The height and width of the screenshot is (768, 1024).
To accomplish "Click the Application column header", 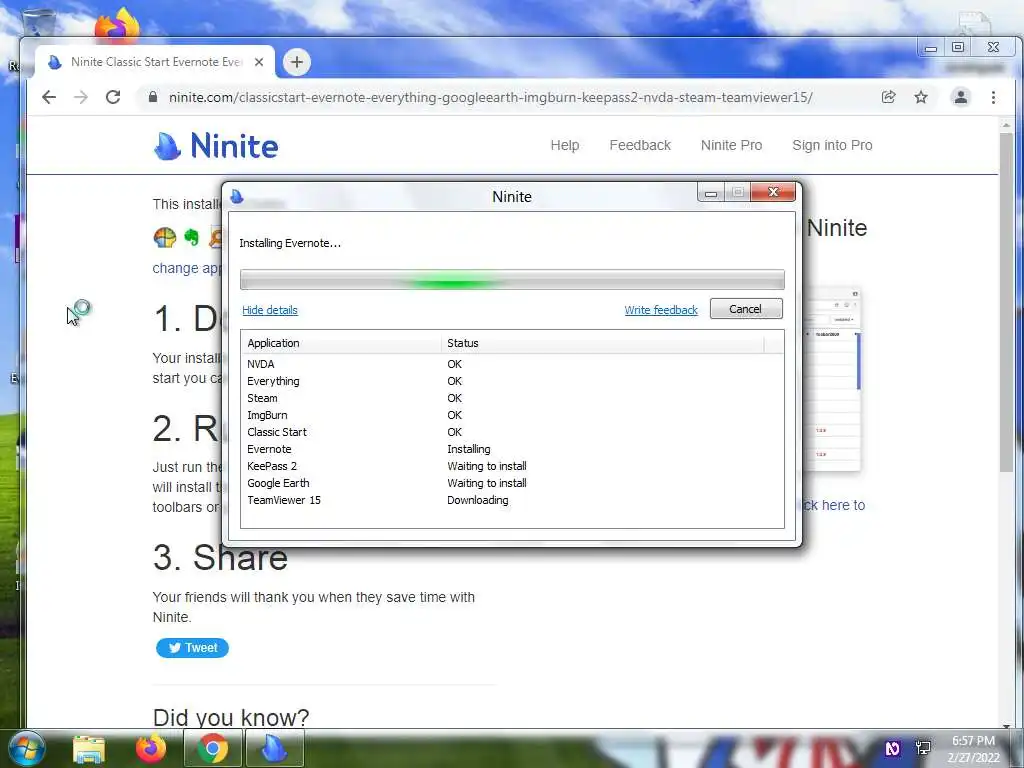I will coord(341,343).
